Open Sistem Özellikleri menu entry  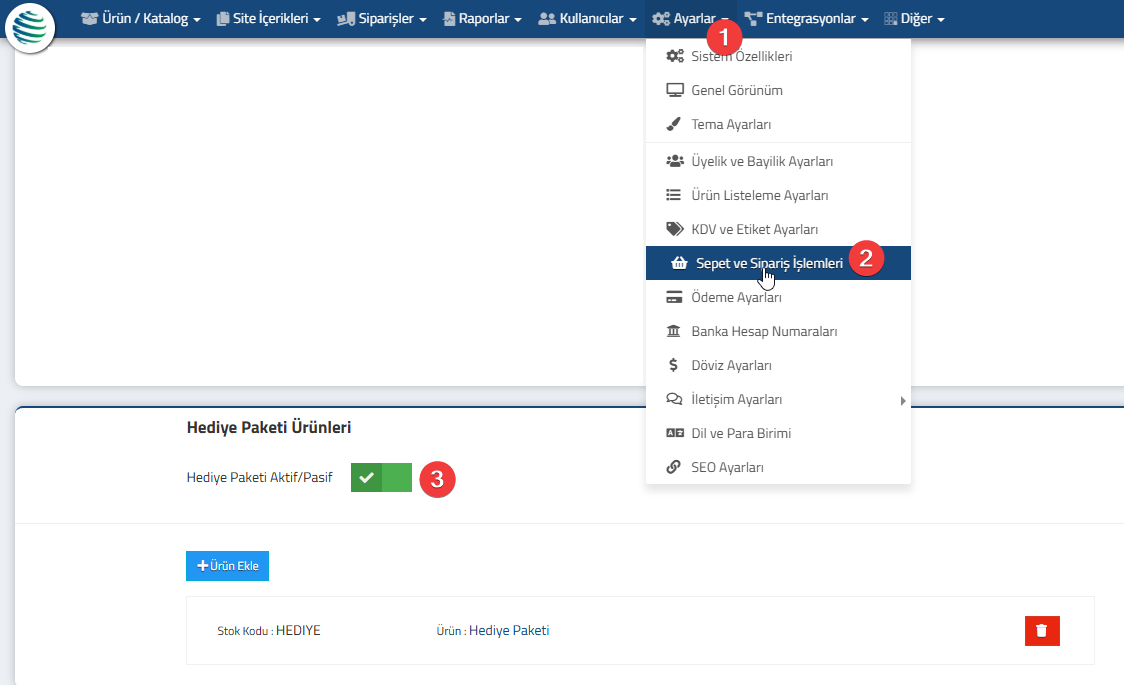(x=778, y=56)
